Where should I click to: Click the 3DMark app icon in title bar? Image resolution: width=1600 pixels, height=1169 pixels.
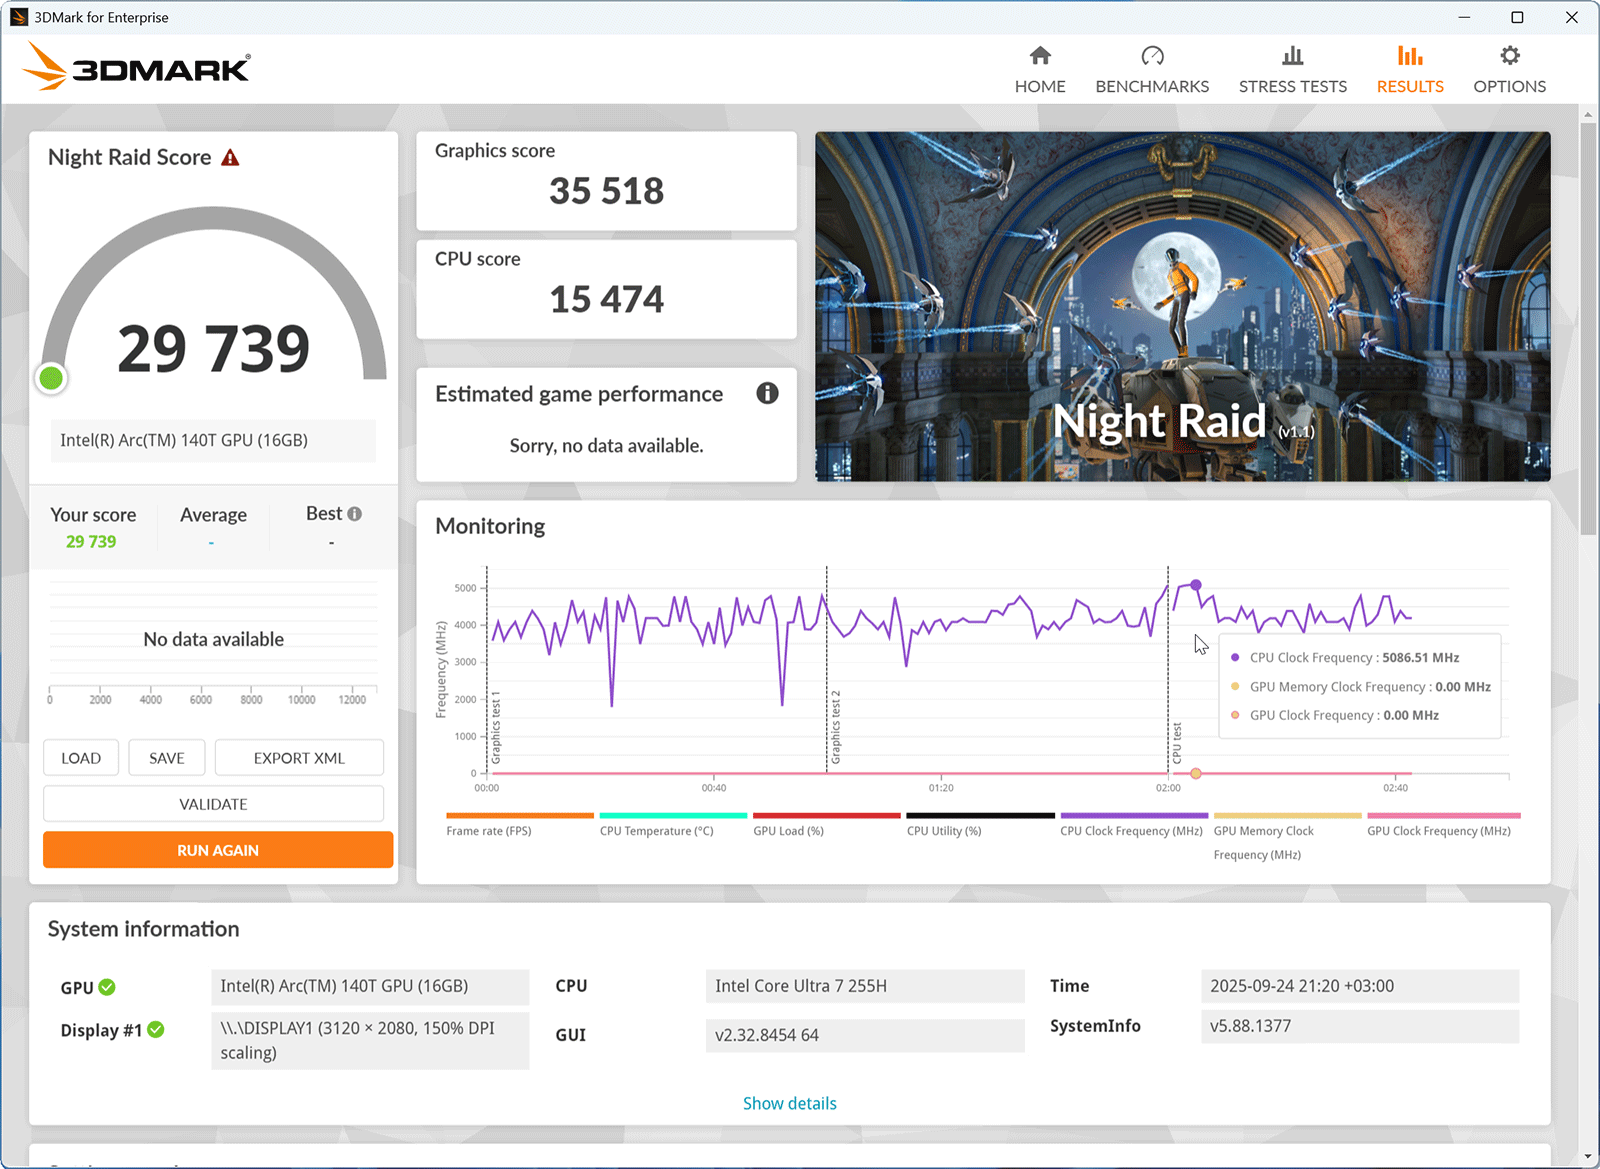coord(18,17)
